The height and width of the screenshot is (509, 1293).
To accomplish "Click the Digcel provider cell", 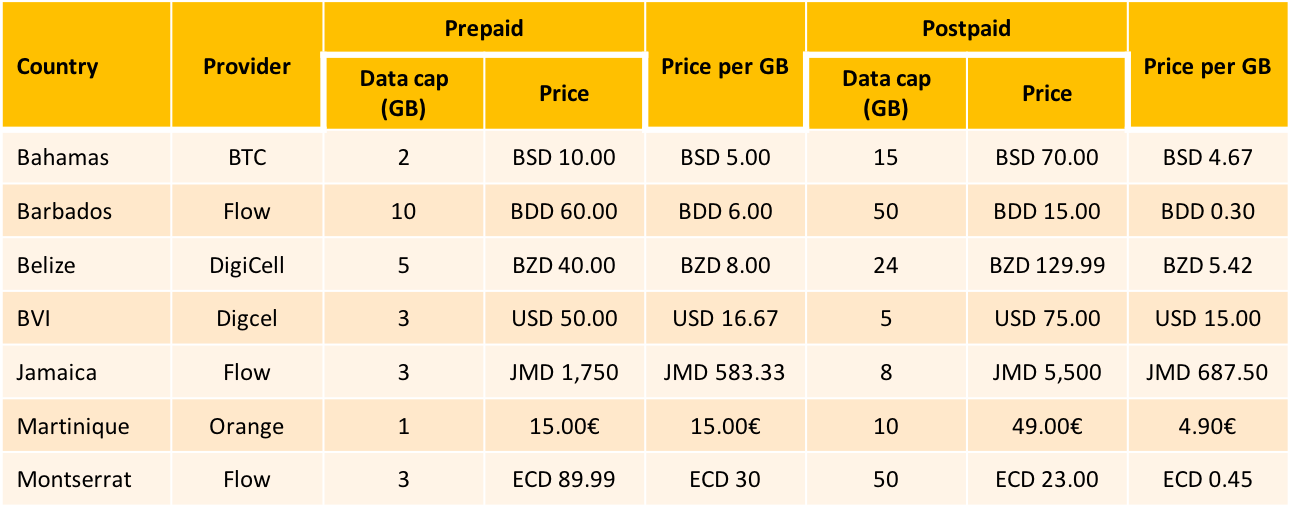I will coord(247,318).
